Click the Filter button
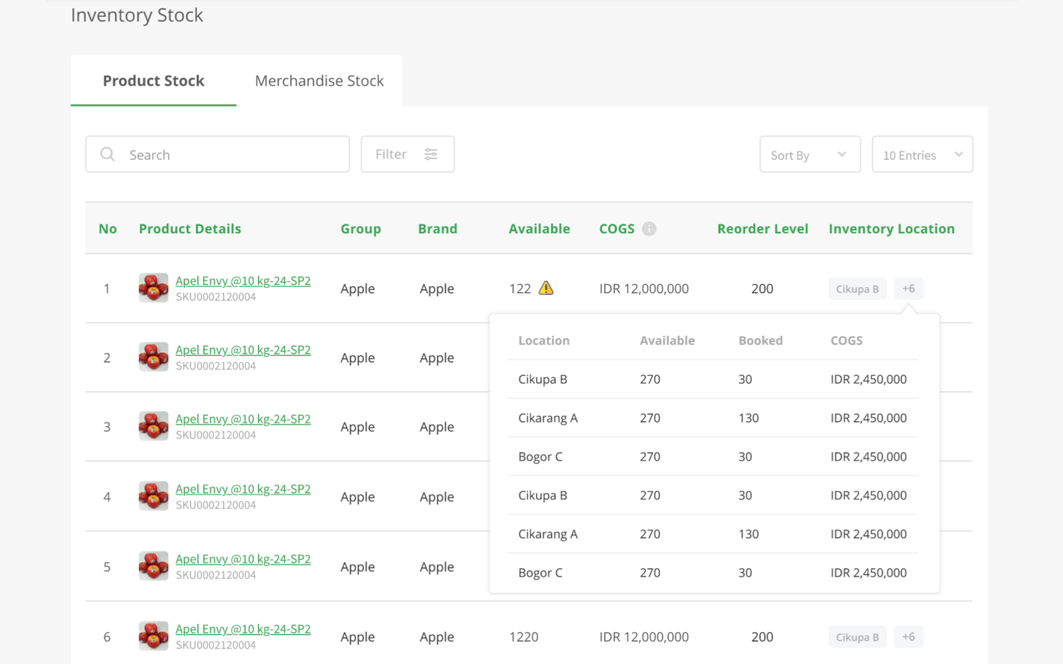This screenshot has width=1063, height=664. pos(407,154)
